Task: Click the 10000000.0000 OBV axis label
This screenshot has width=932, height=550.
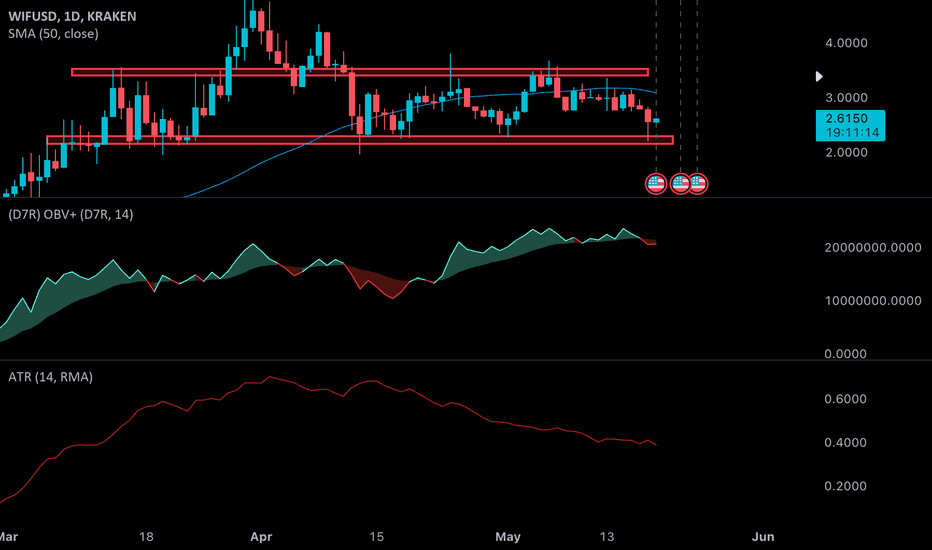Action: [873, 301]
